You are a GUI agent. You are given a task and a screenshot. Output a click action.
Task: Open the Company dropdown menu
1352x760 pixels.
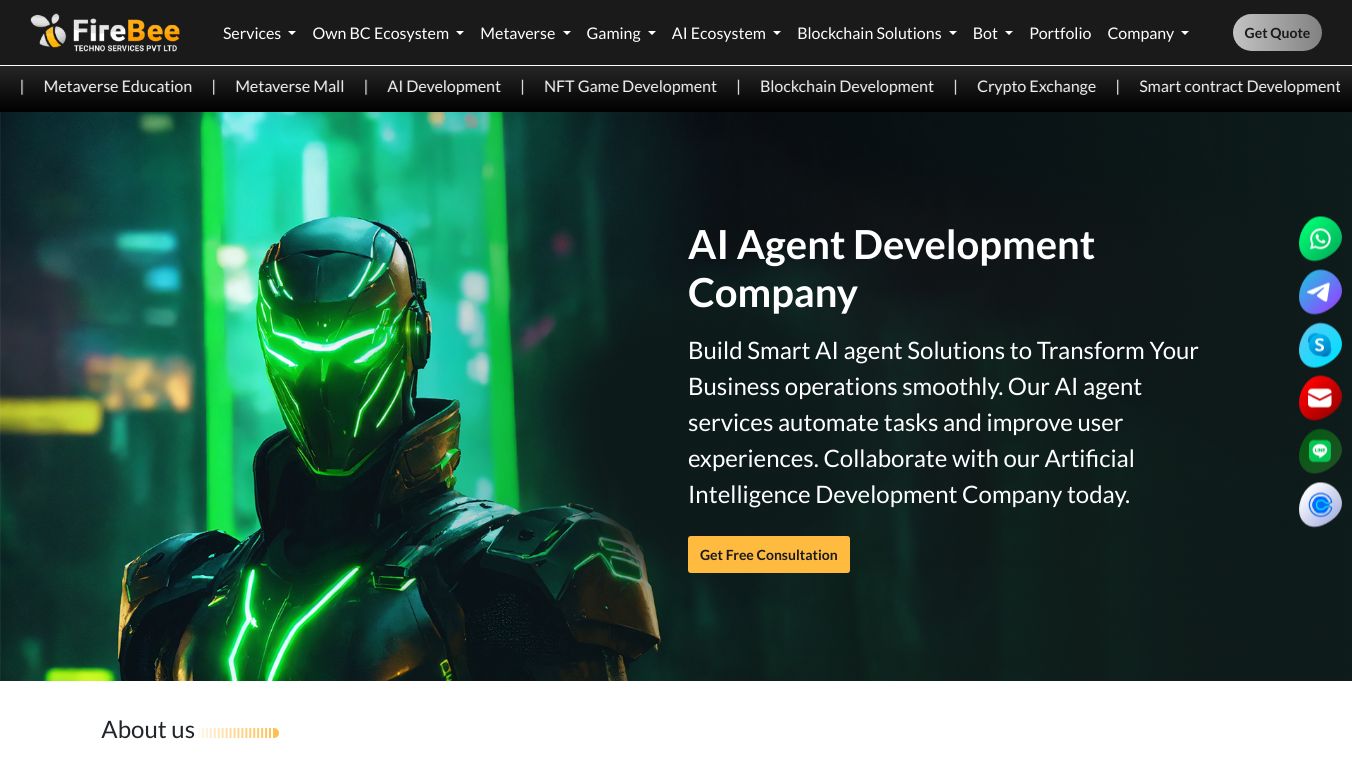[x=1148, y=33]
